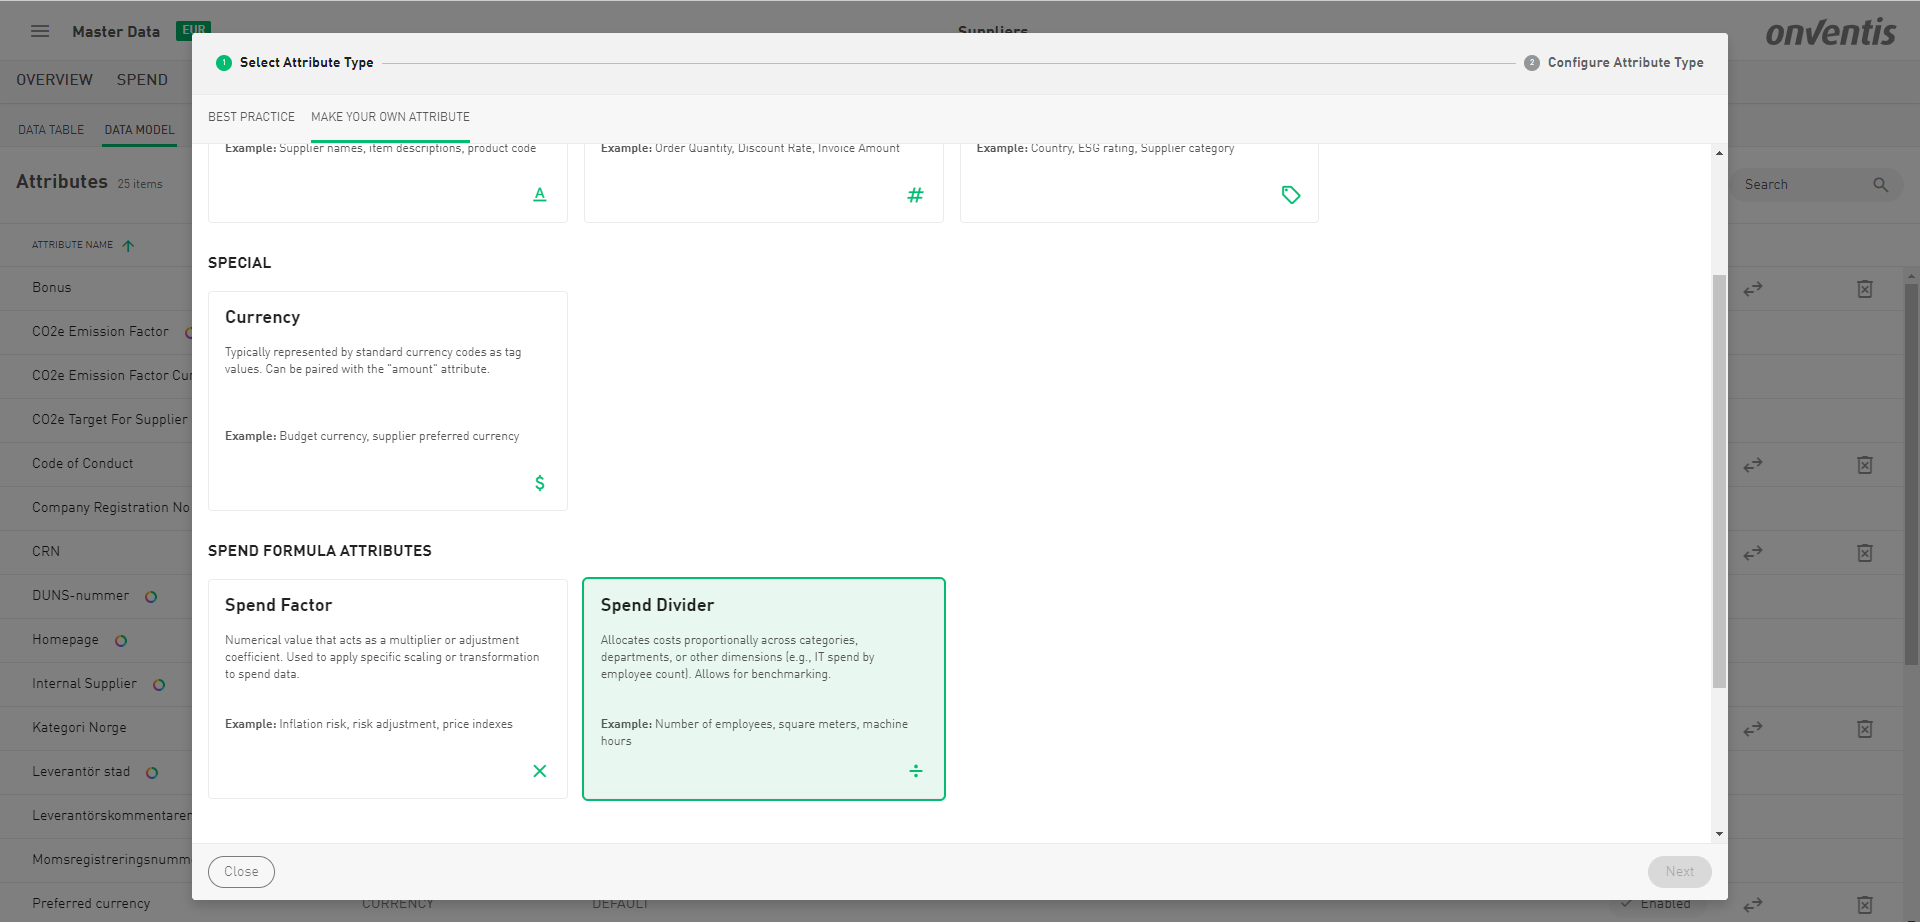The height and width of the screenshot is (922, 1921).
Task: Click the Spend Factor multiply icon
Action: [x=540, y=771]
